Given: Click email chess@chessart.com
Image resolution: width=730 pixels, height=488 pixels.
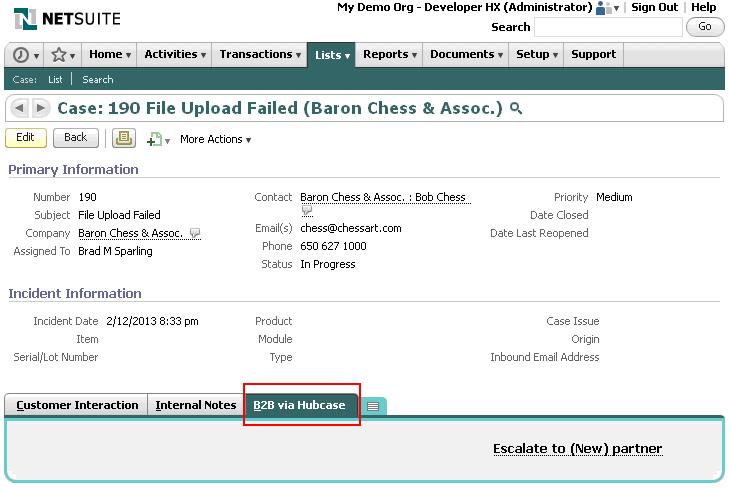Looking at the screenshot, I should [351, 228].
